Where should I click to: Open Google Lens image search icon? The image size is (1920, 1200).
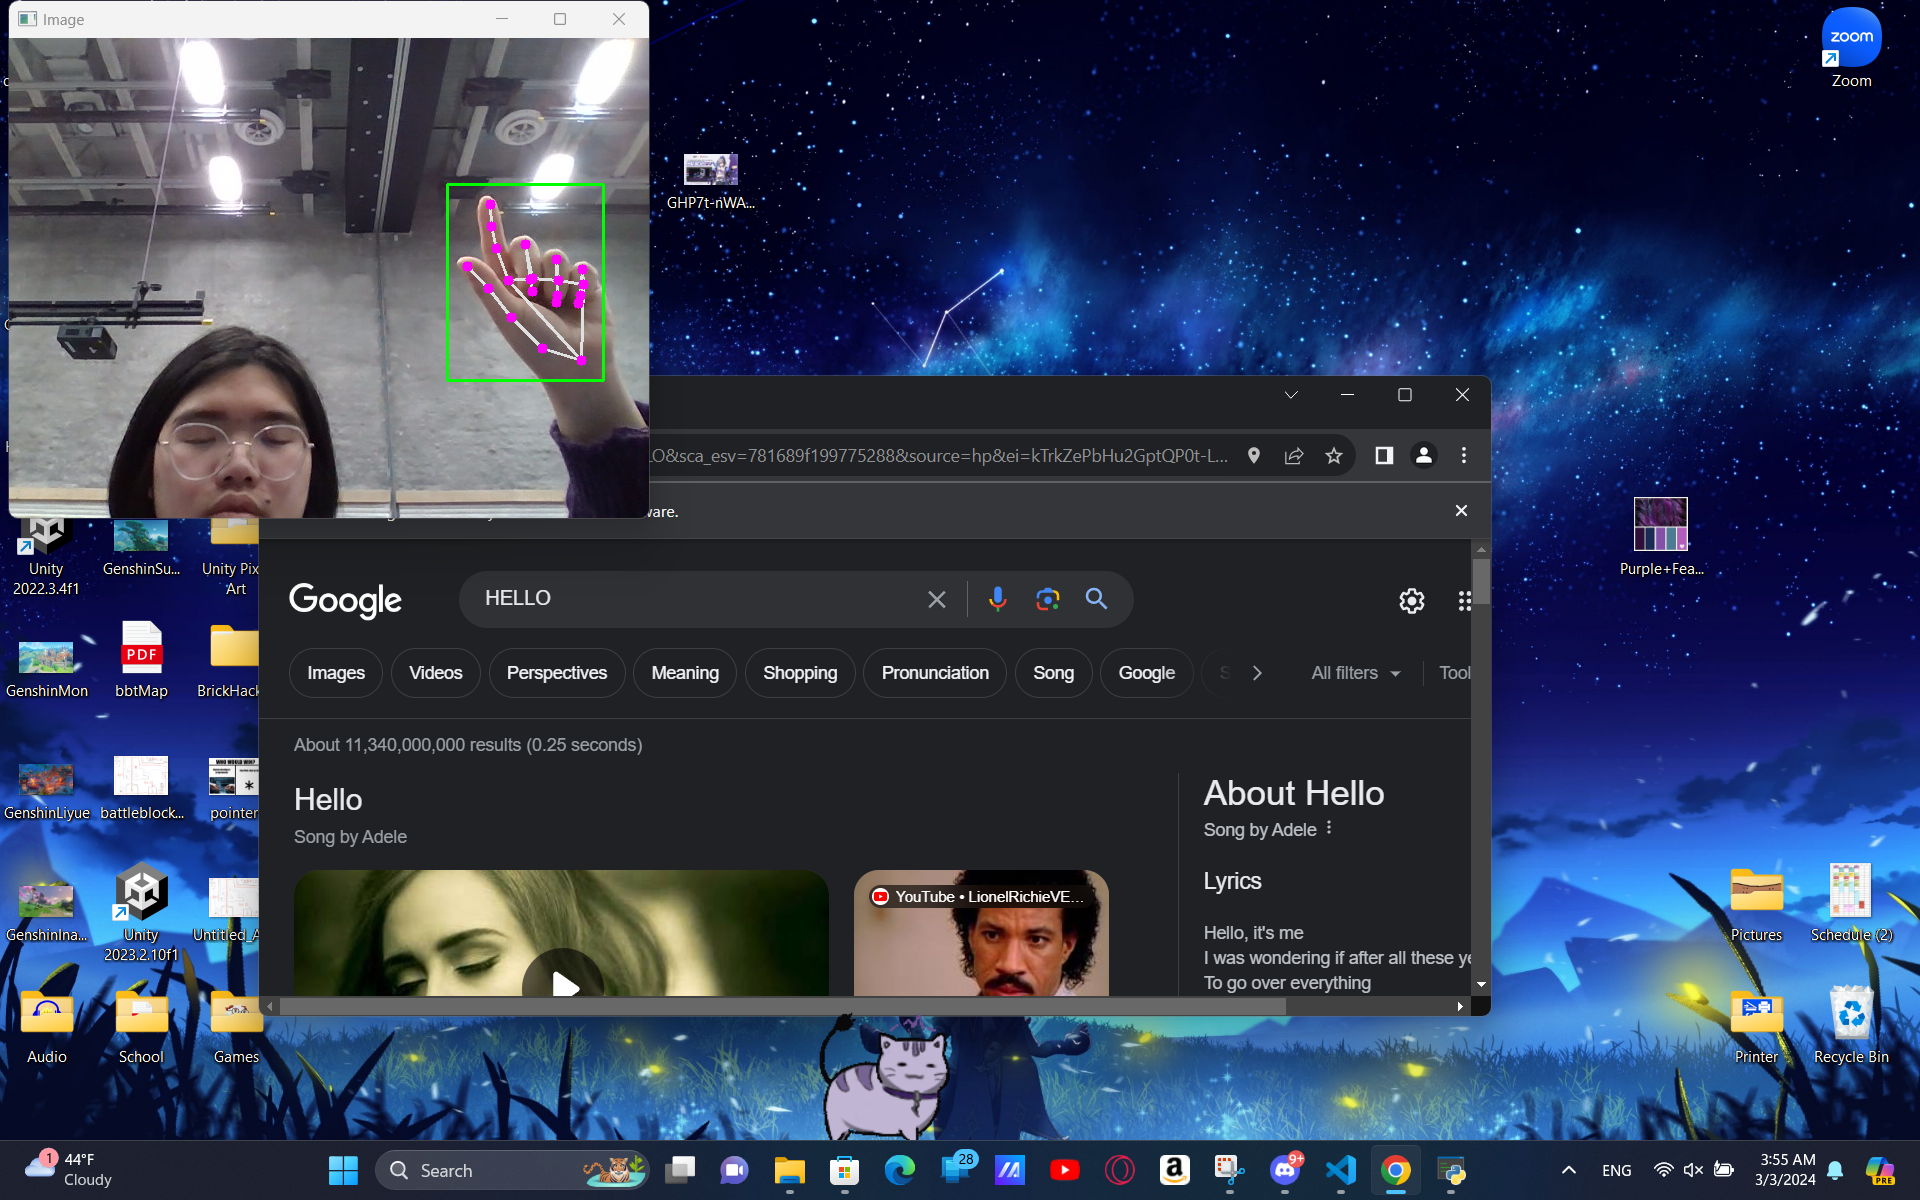[x=1047, y=599]
